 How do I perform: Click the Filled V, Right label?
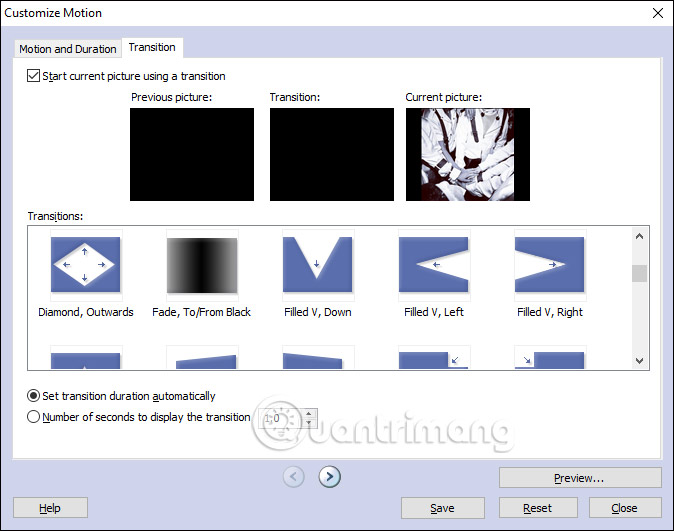tap(550, 312)
